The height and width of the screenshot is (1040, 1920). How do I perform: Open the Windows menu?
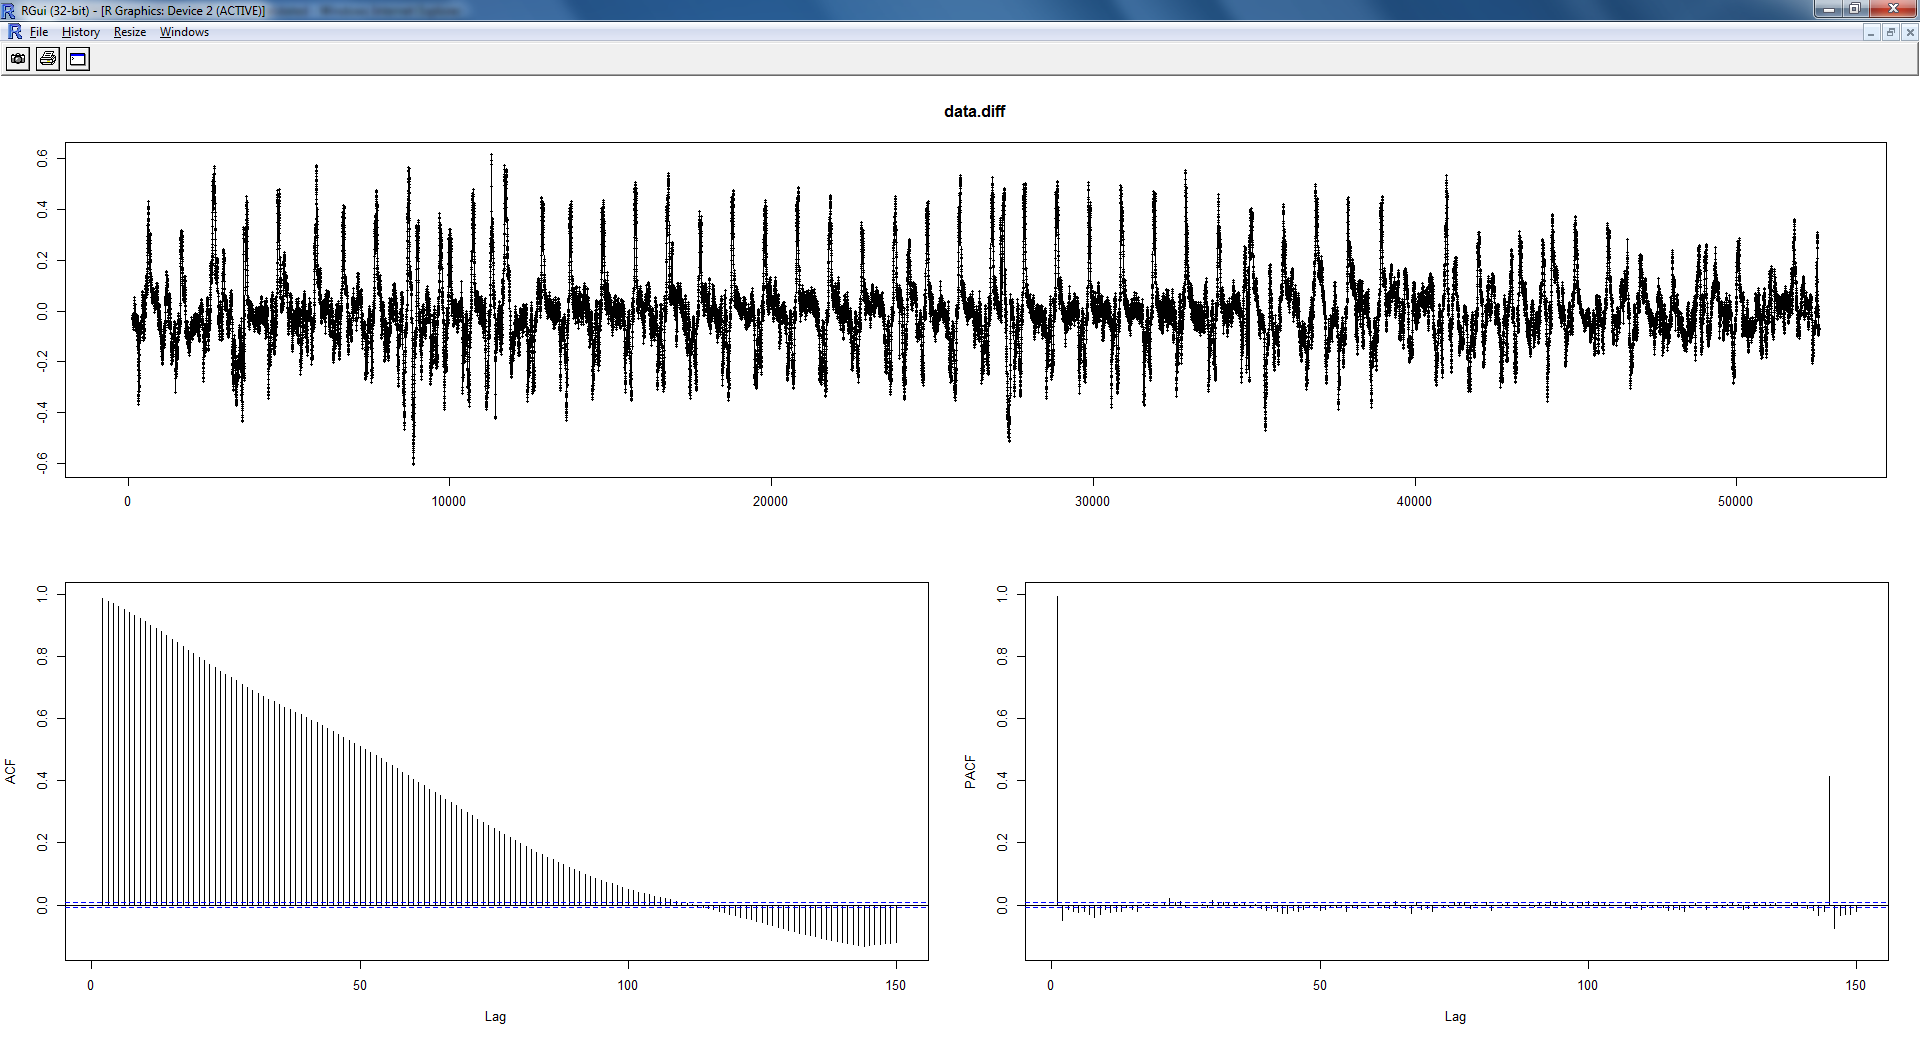[x=184, y=32]
